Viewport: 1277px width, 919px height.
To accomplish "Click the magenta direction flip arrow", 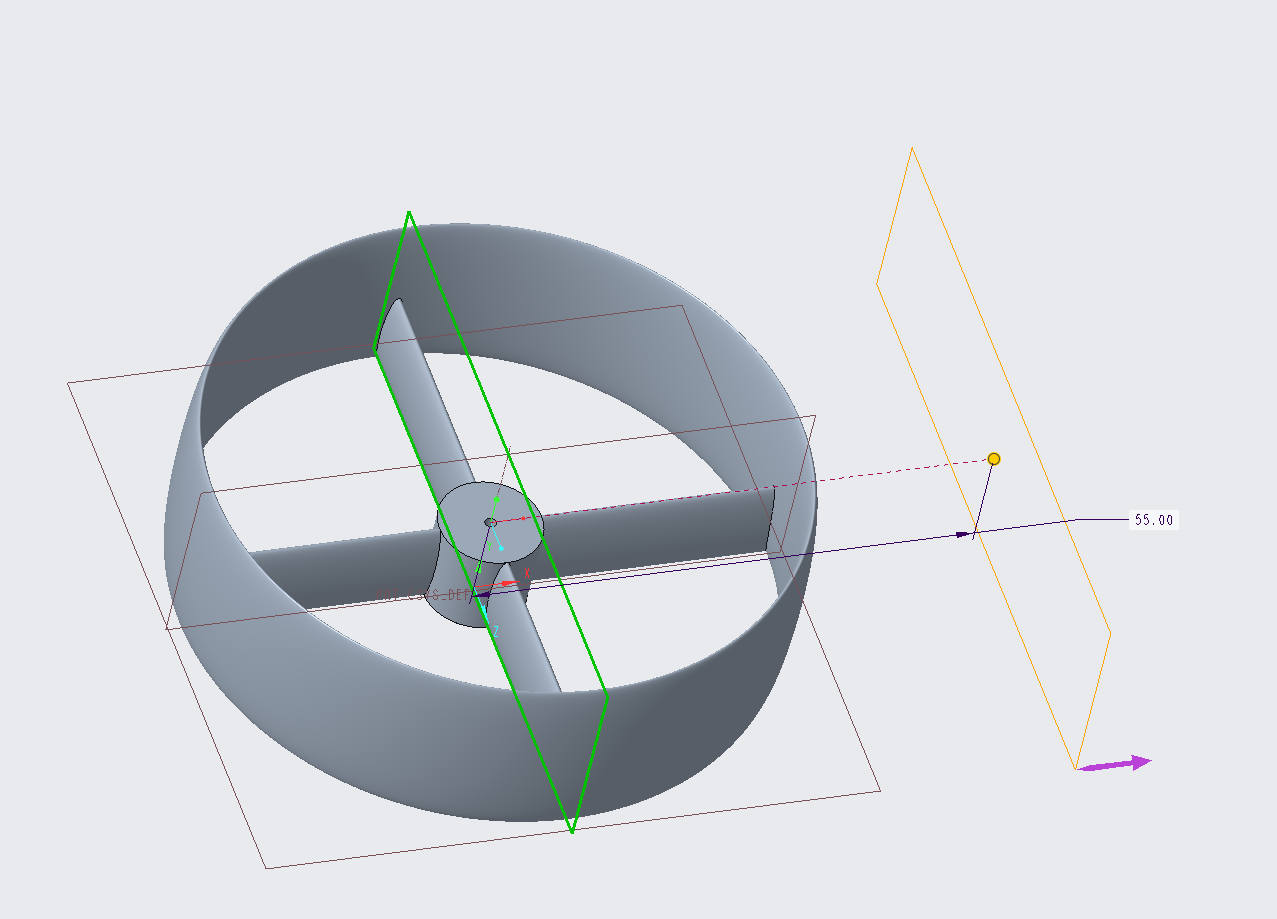I will pos(1114,764).
